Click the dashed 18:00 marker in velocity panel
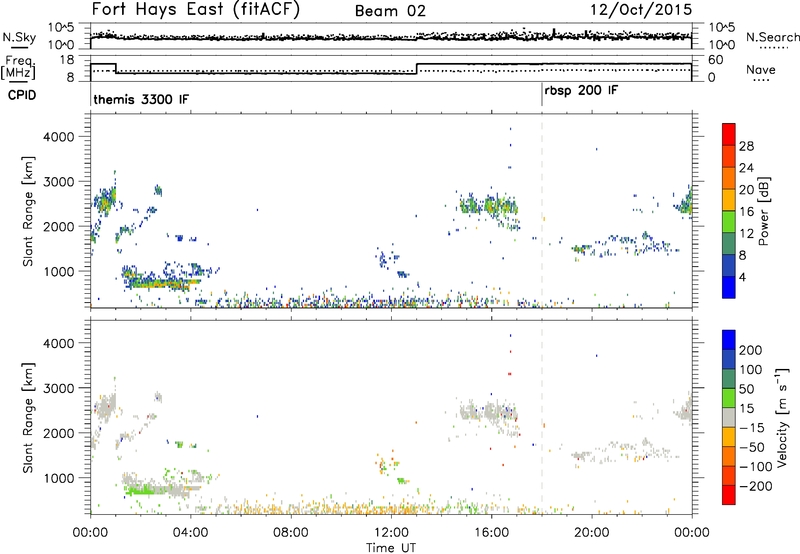The width and height of the screenshot is (800, 554). (542, 417)
